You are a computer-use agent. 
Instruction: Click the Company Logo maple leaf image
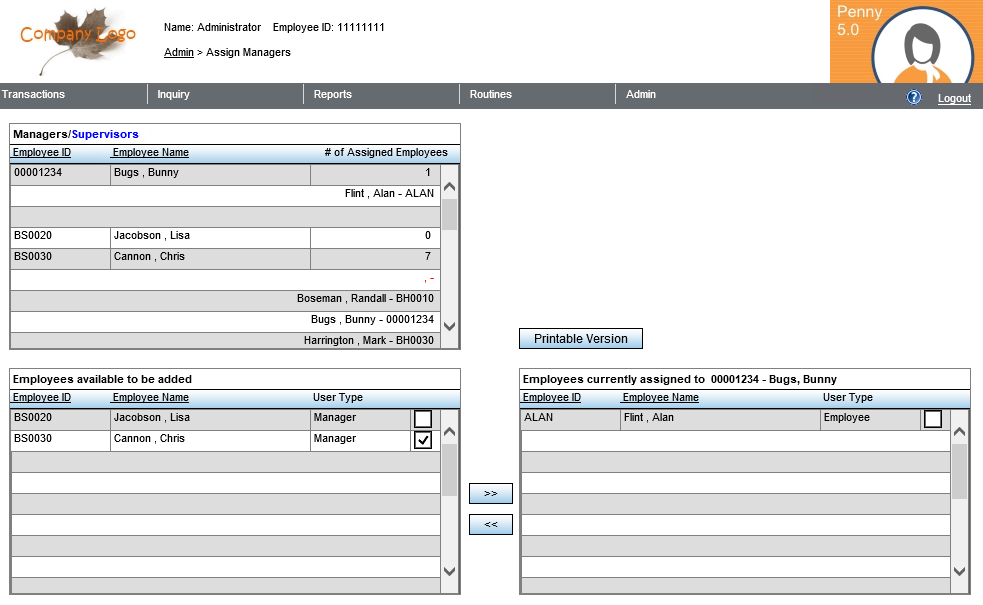pos(78,40)
